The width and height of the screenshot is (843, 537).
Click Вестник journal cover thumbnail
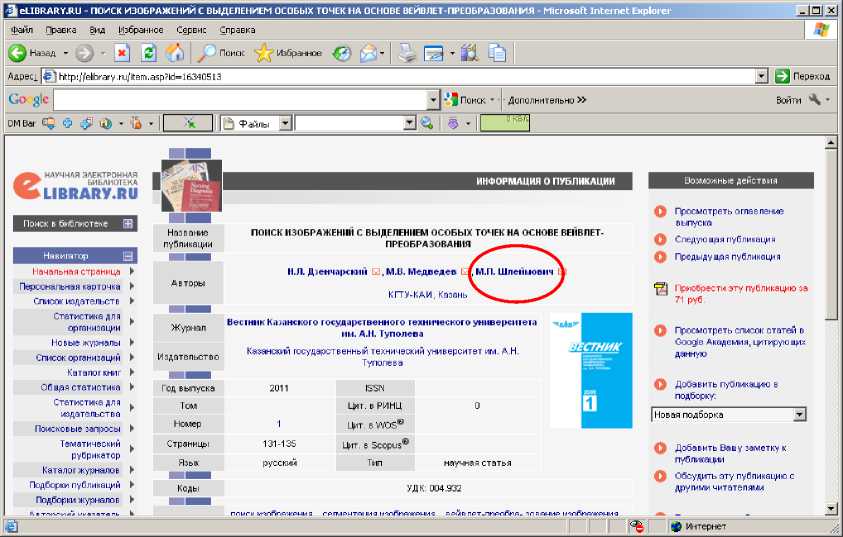click(x=591, y=370)
